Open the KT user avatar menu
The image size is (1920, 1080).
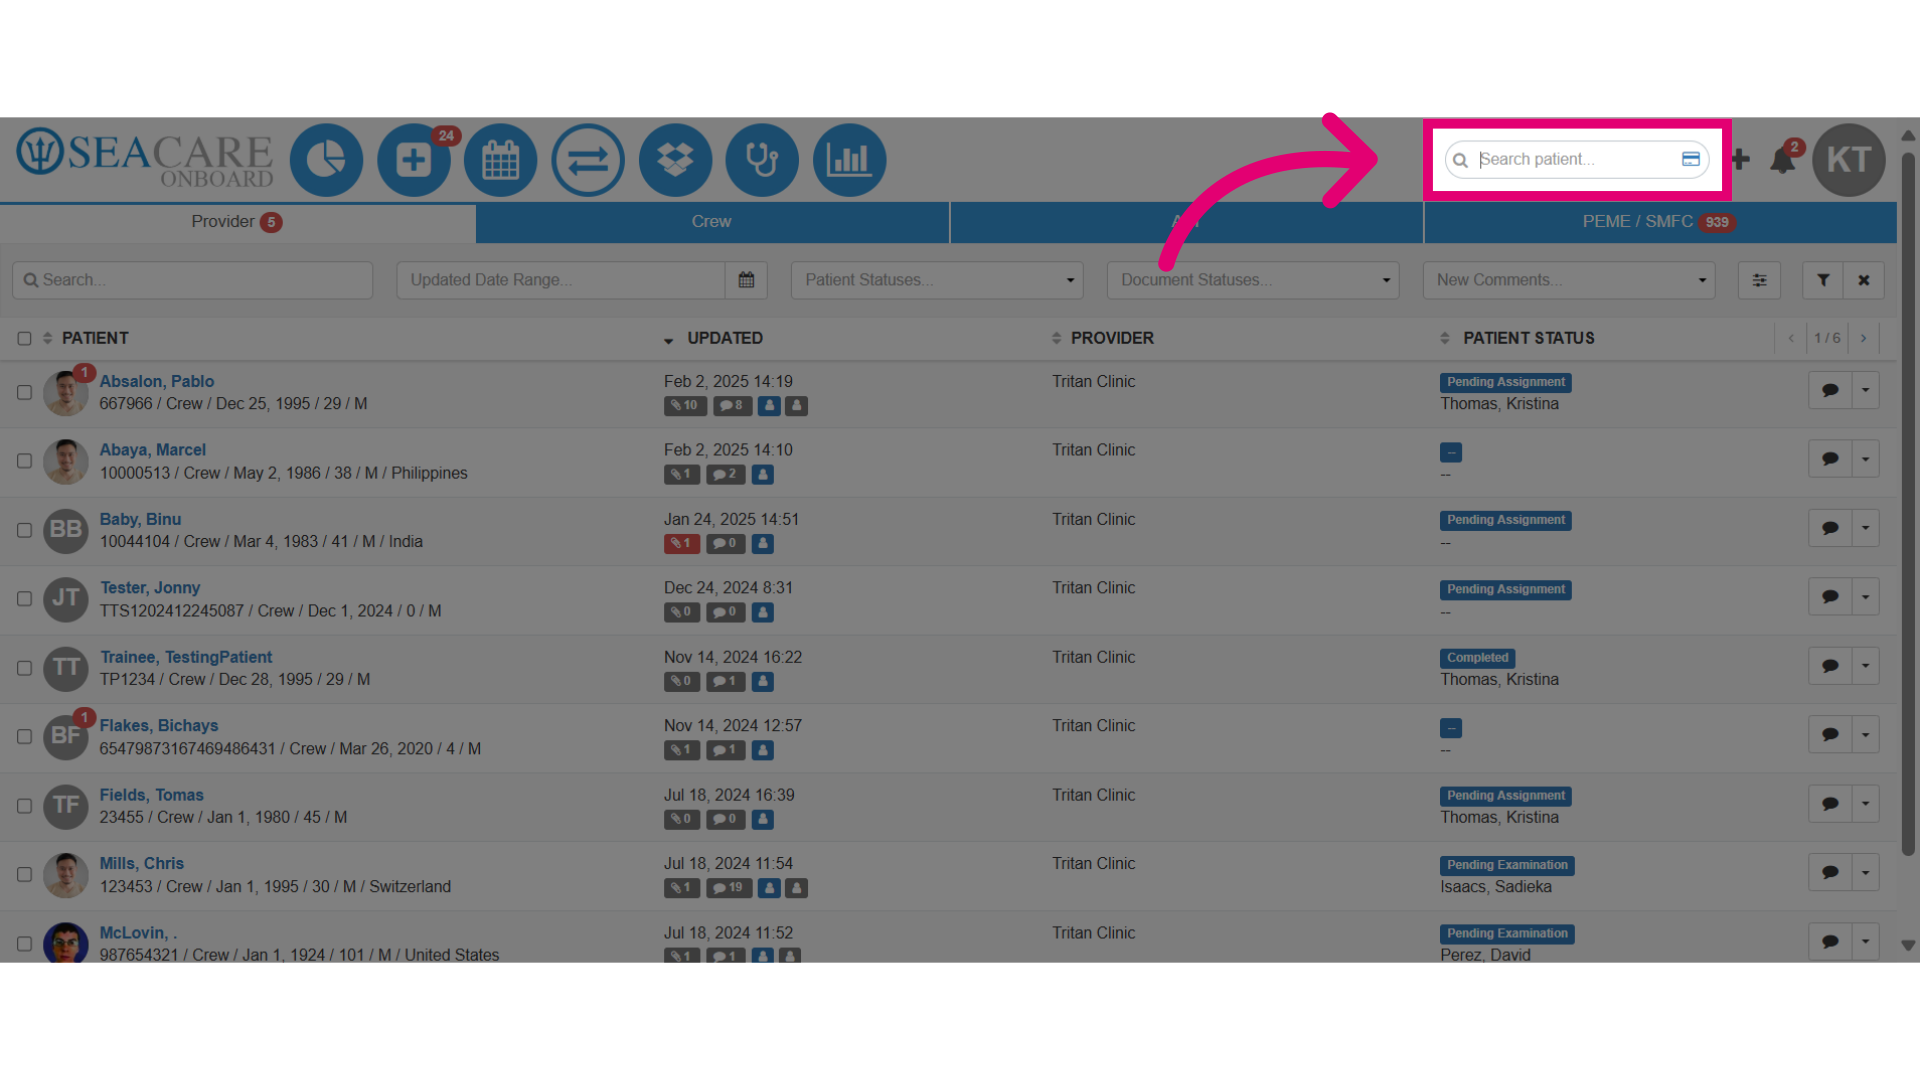(x=1849, y=160)
